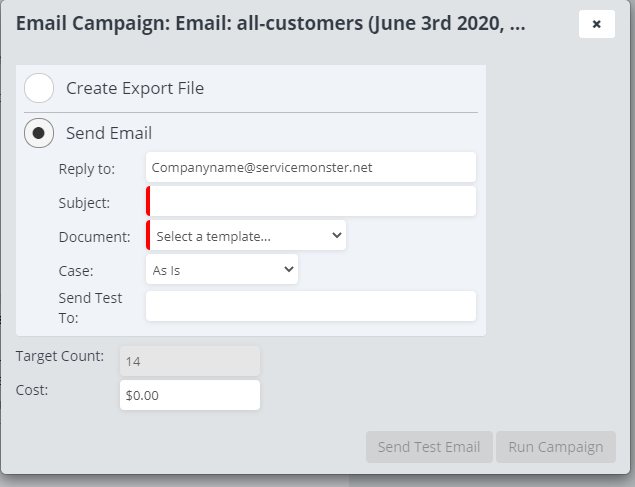Click the Send Email label text
The height and width of the screenshot is (487, 635).
coord(109,133)
